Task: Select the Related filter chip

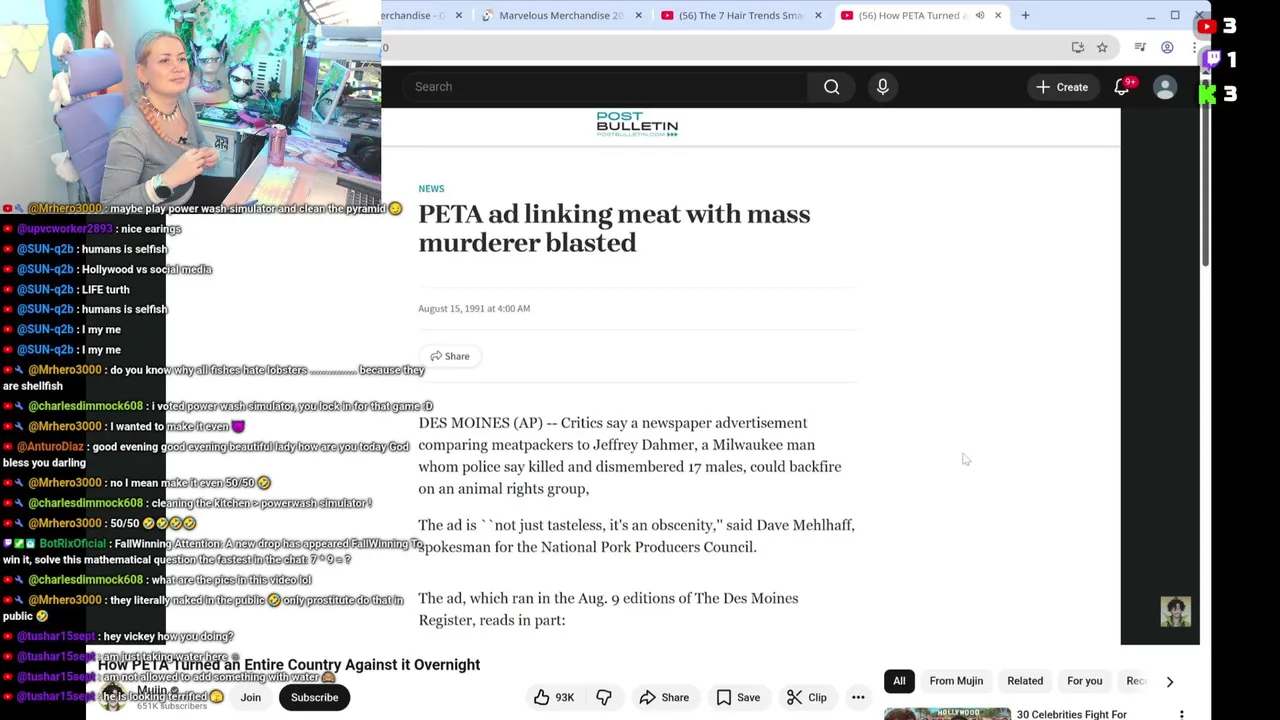Action: pyautogui.click(x=1025, y=681)
